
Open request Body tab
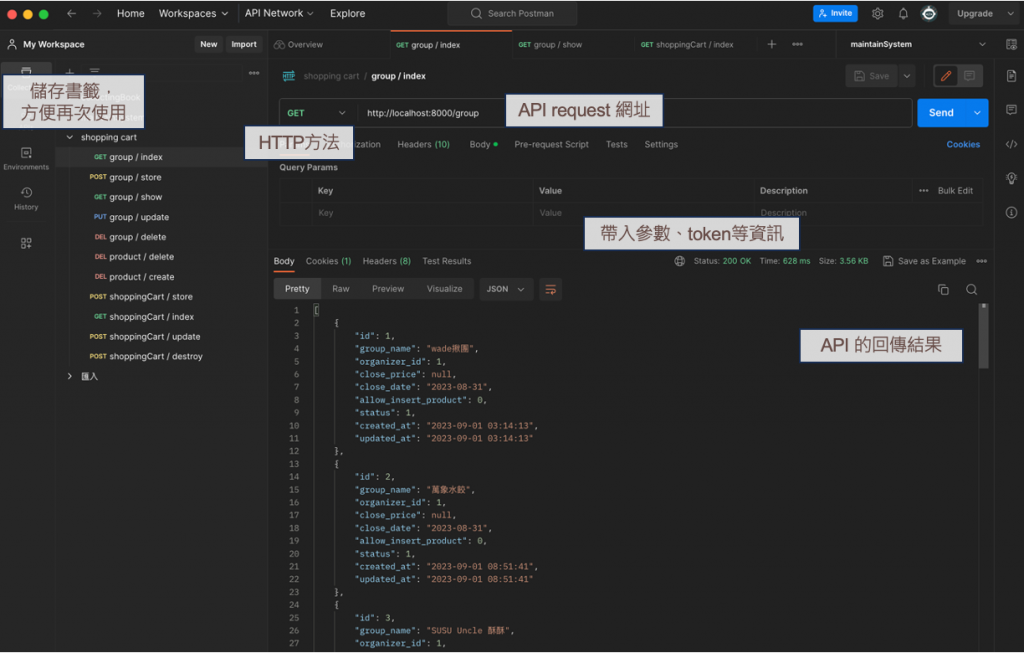coord(483,144)
